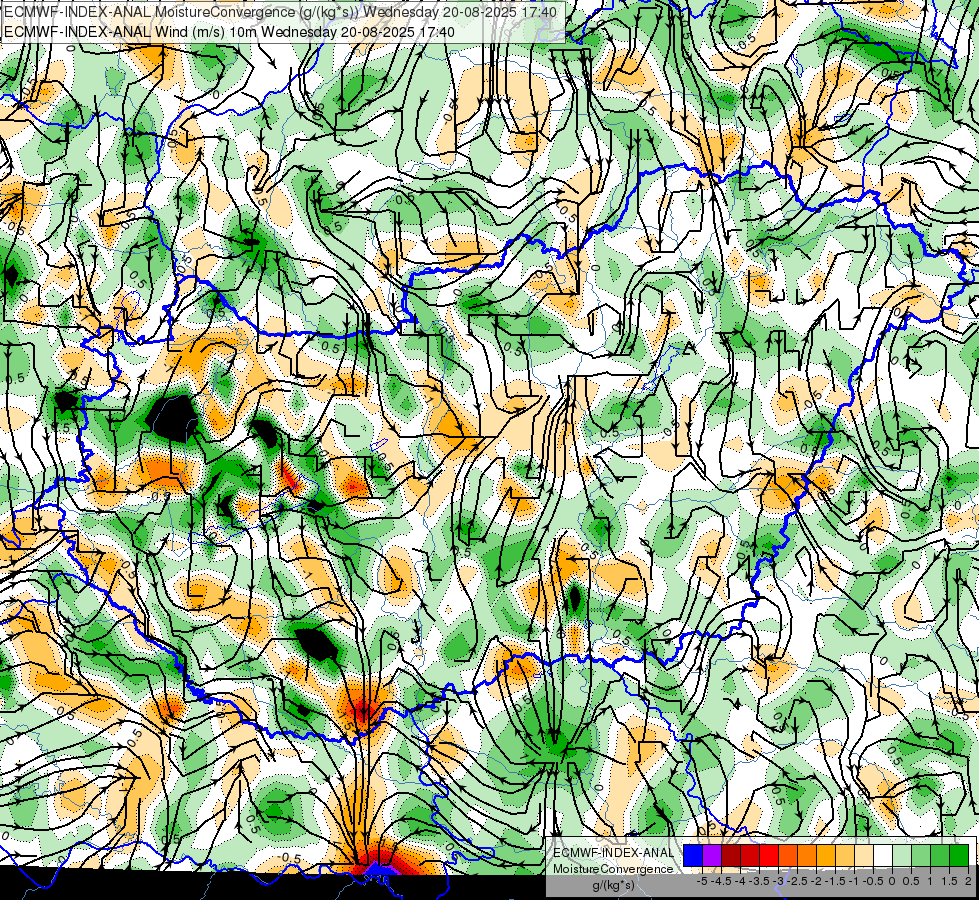The image size is (979, 900).
Task: Click the '-1.5' legend tick label
Action: [x=835, y=881]
